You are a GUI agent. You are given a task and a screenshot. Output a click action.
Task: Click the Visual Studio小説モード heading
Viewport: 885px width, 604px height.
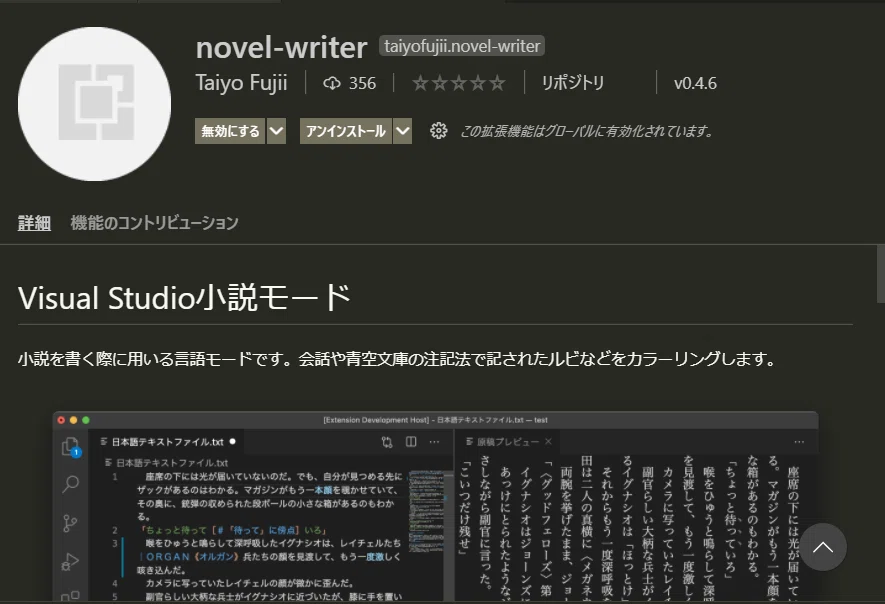185,297
